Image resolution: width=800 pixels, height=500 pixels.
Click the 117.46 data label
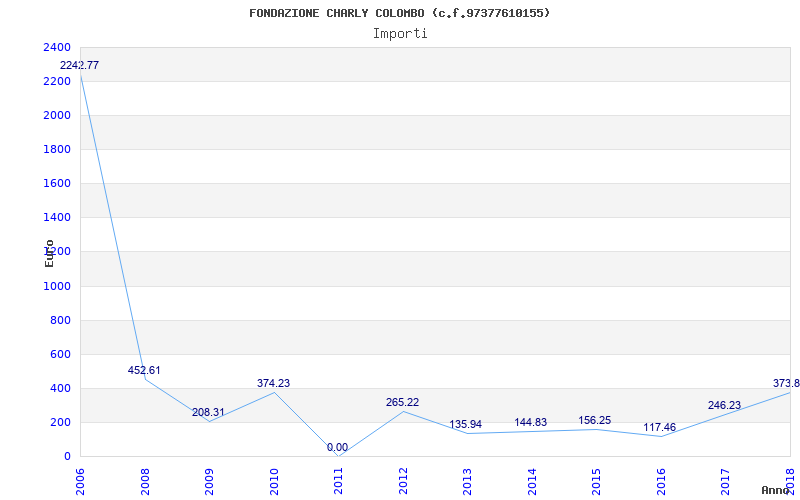[660, 428]
